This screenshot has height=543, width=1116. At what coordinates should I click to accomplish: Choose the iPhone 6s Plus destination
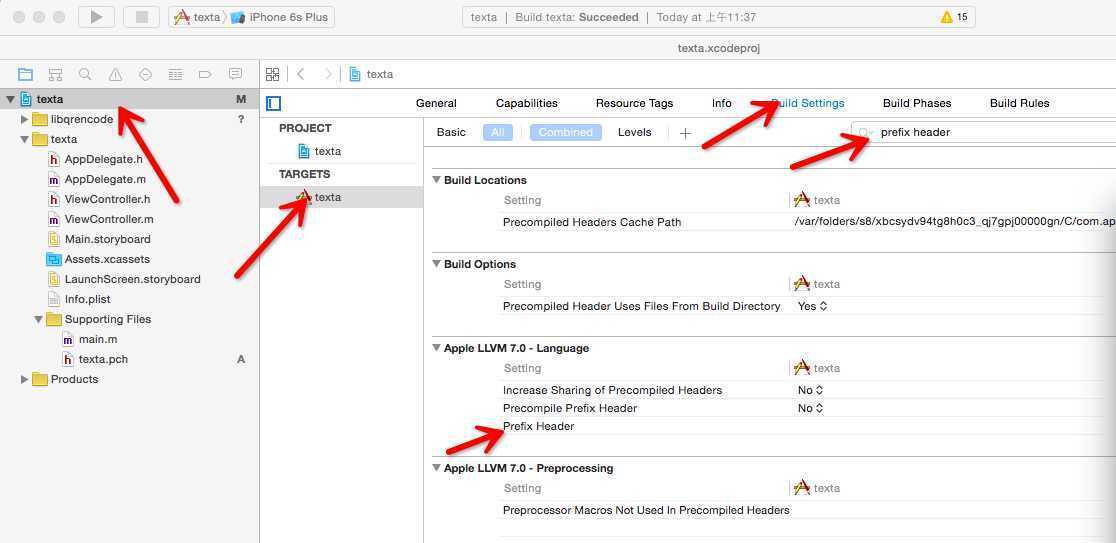pos(280,17)
